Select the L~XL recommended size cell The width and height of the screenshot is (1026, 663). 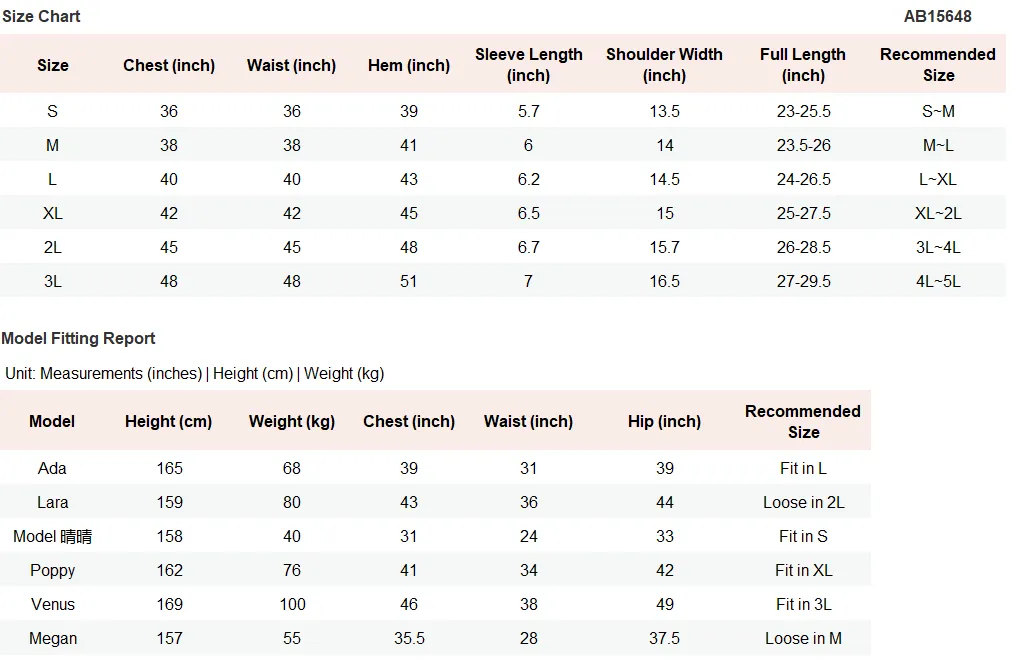(x=938, y=179)
